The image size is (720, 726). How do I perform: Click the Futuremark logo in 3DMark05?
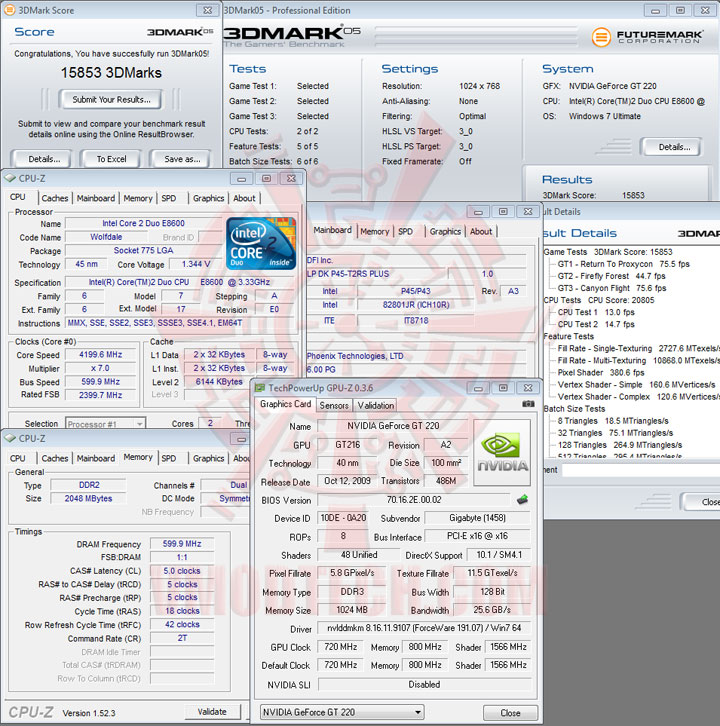[x=646, y=37]
